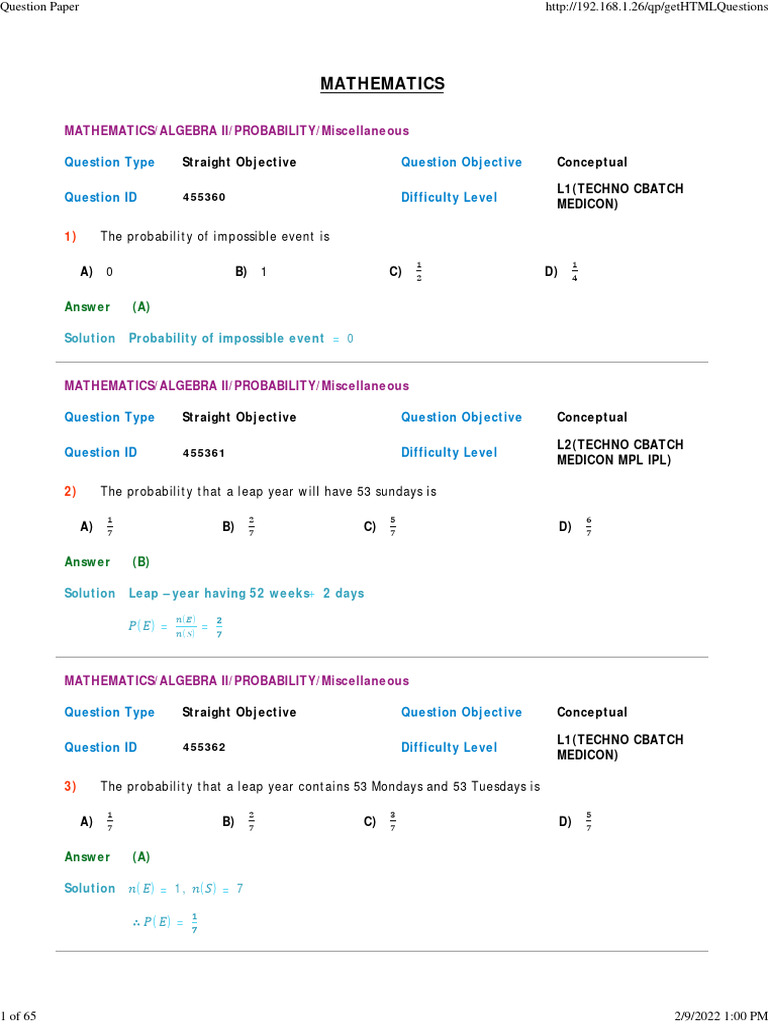Viewport: 768px width, 1024px height.
Task: Choose option C one-half in question 1
Action: (x=419, y=272)
